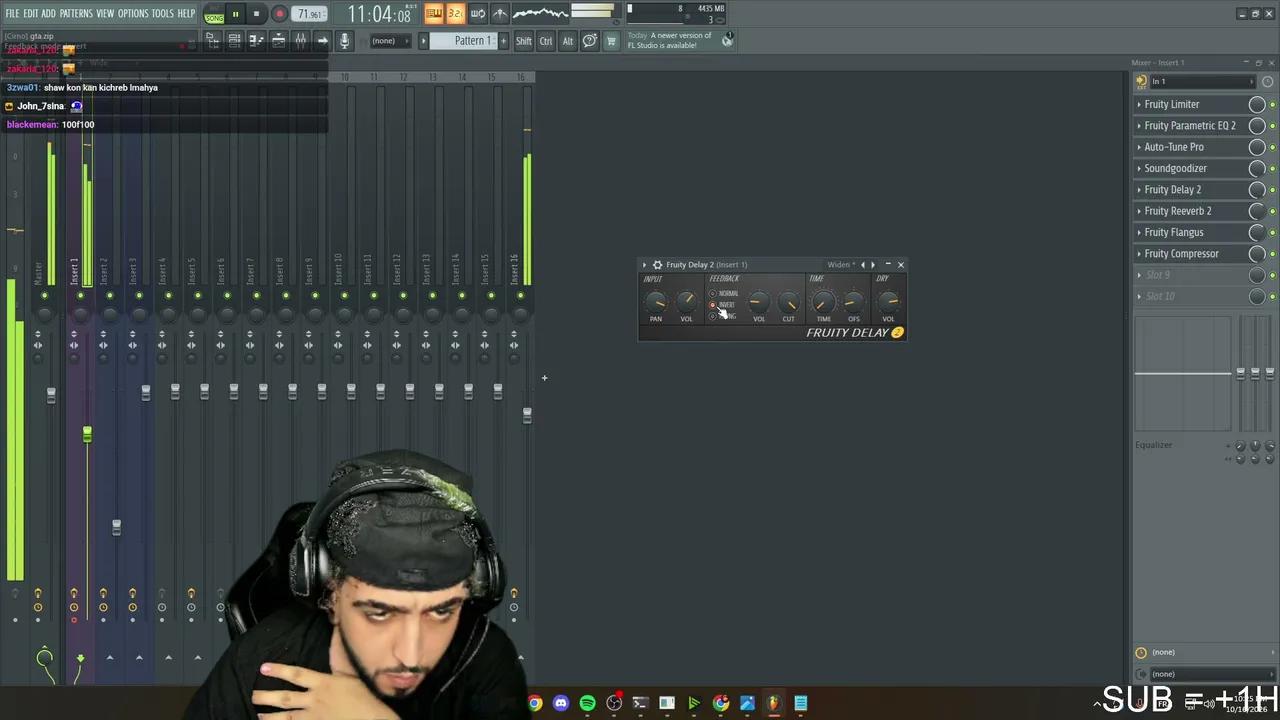Expand the Fruity Compressor slot arrow
This screenshot has width=1280, height=720.
coord(1139,254)
